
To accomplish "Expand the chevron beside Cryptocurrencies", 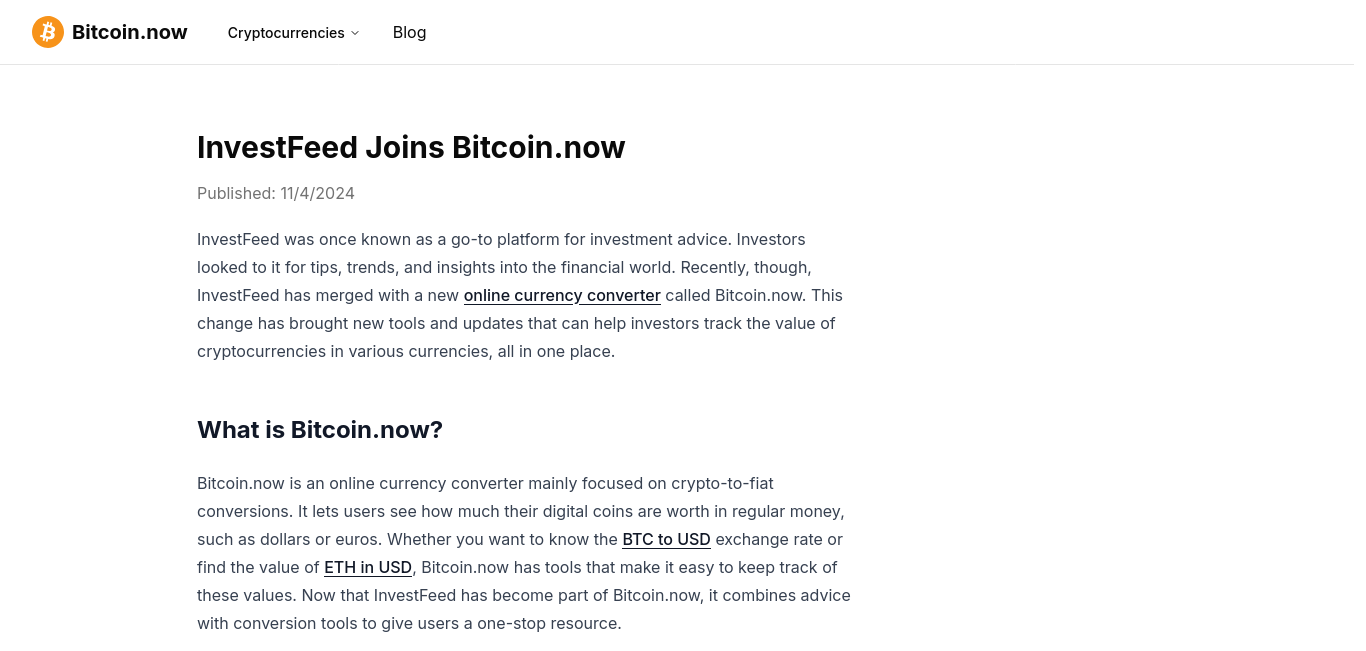I will 355,33.
